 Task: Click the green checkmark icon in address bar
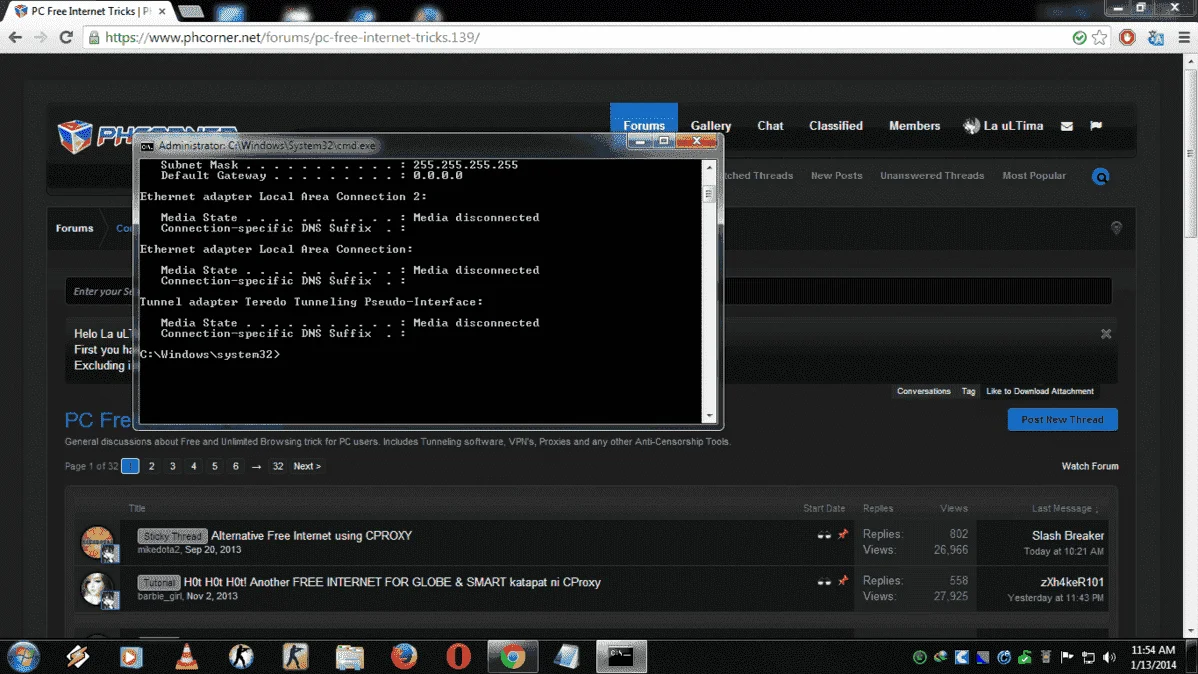pyautogui.click(x=1079, y=37)
